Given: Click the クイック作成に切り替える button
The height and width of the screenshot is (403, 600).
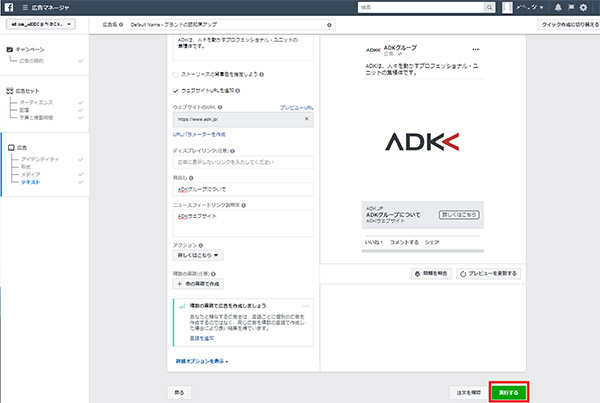Looking at the screenshot, I should (569, 24).
